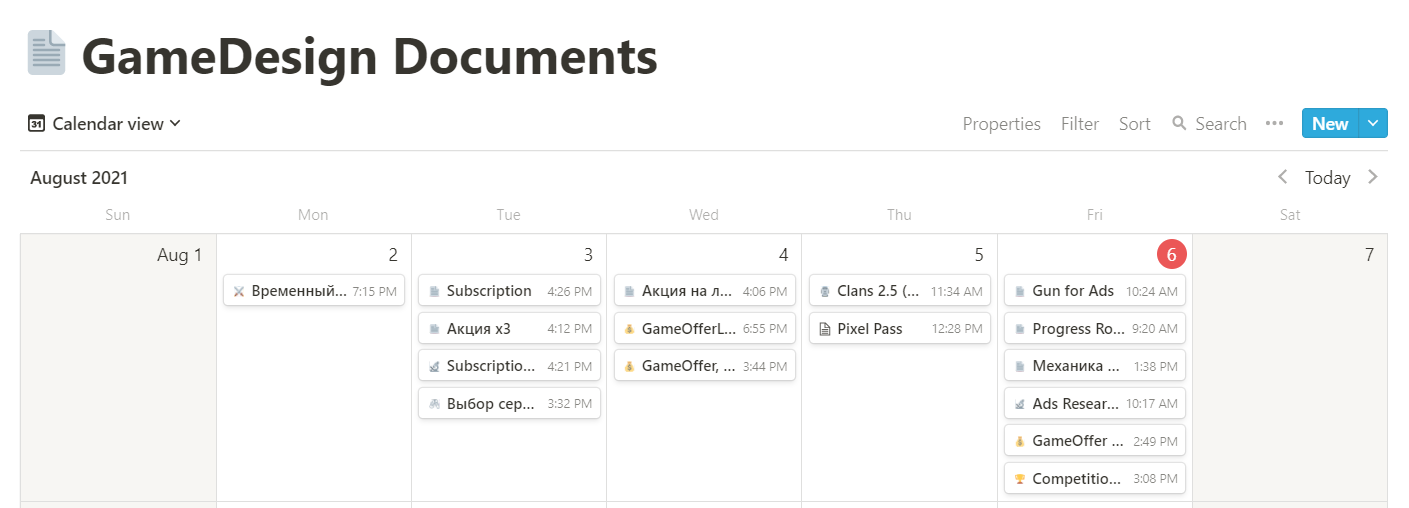Click the crossed swords icon on Monday entry
This screenshot has width=1409, height=508.
(x=239, y=291)
